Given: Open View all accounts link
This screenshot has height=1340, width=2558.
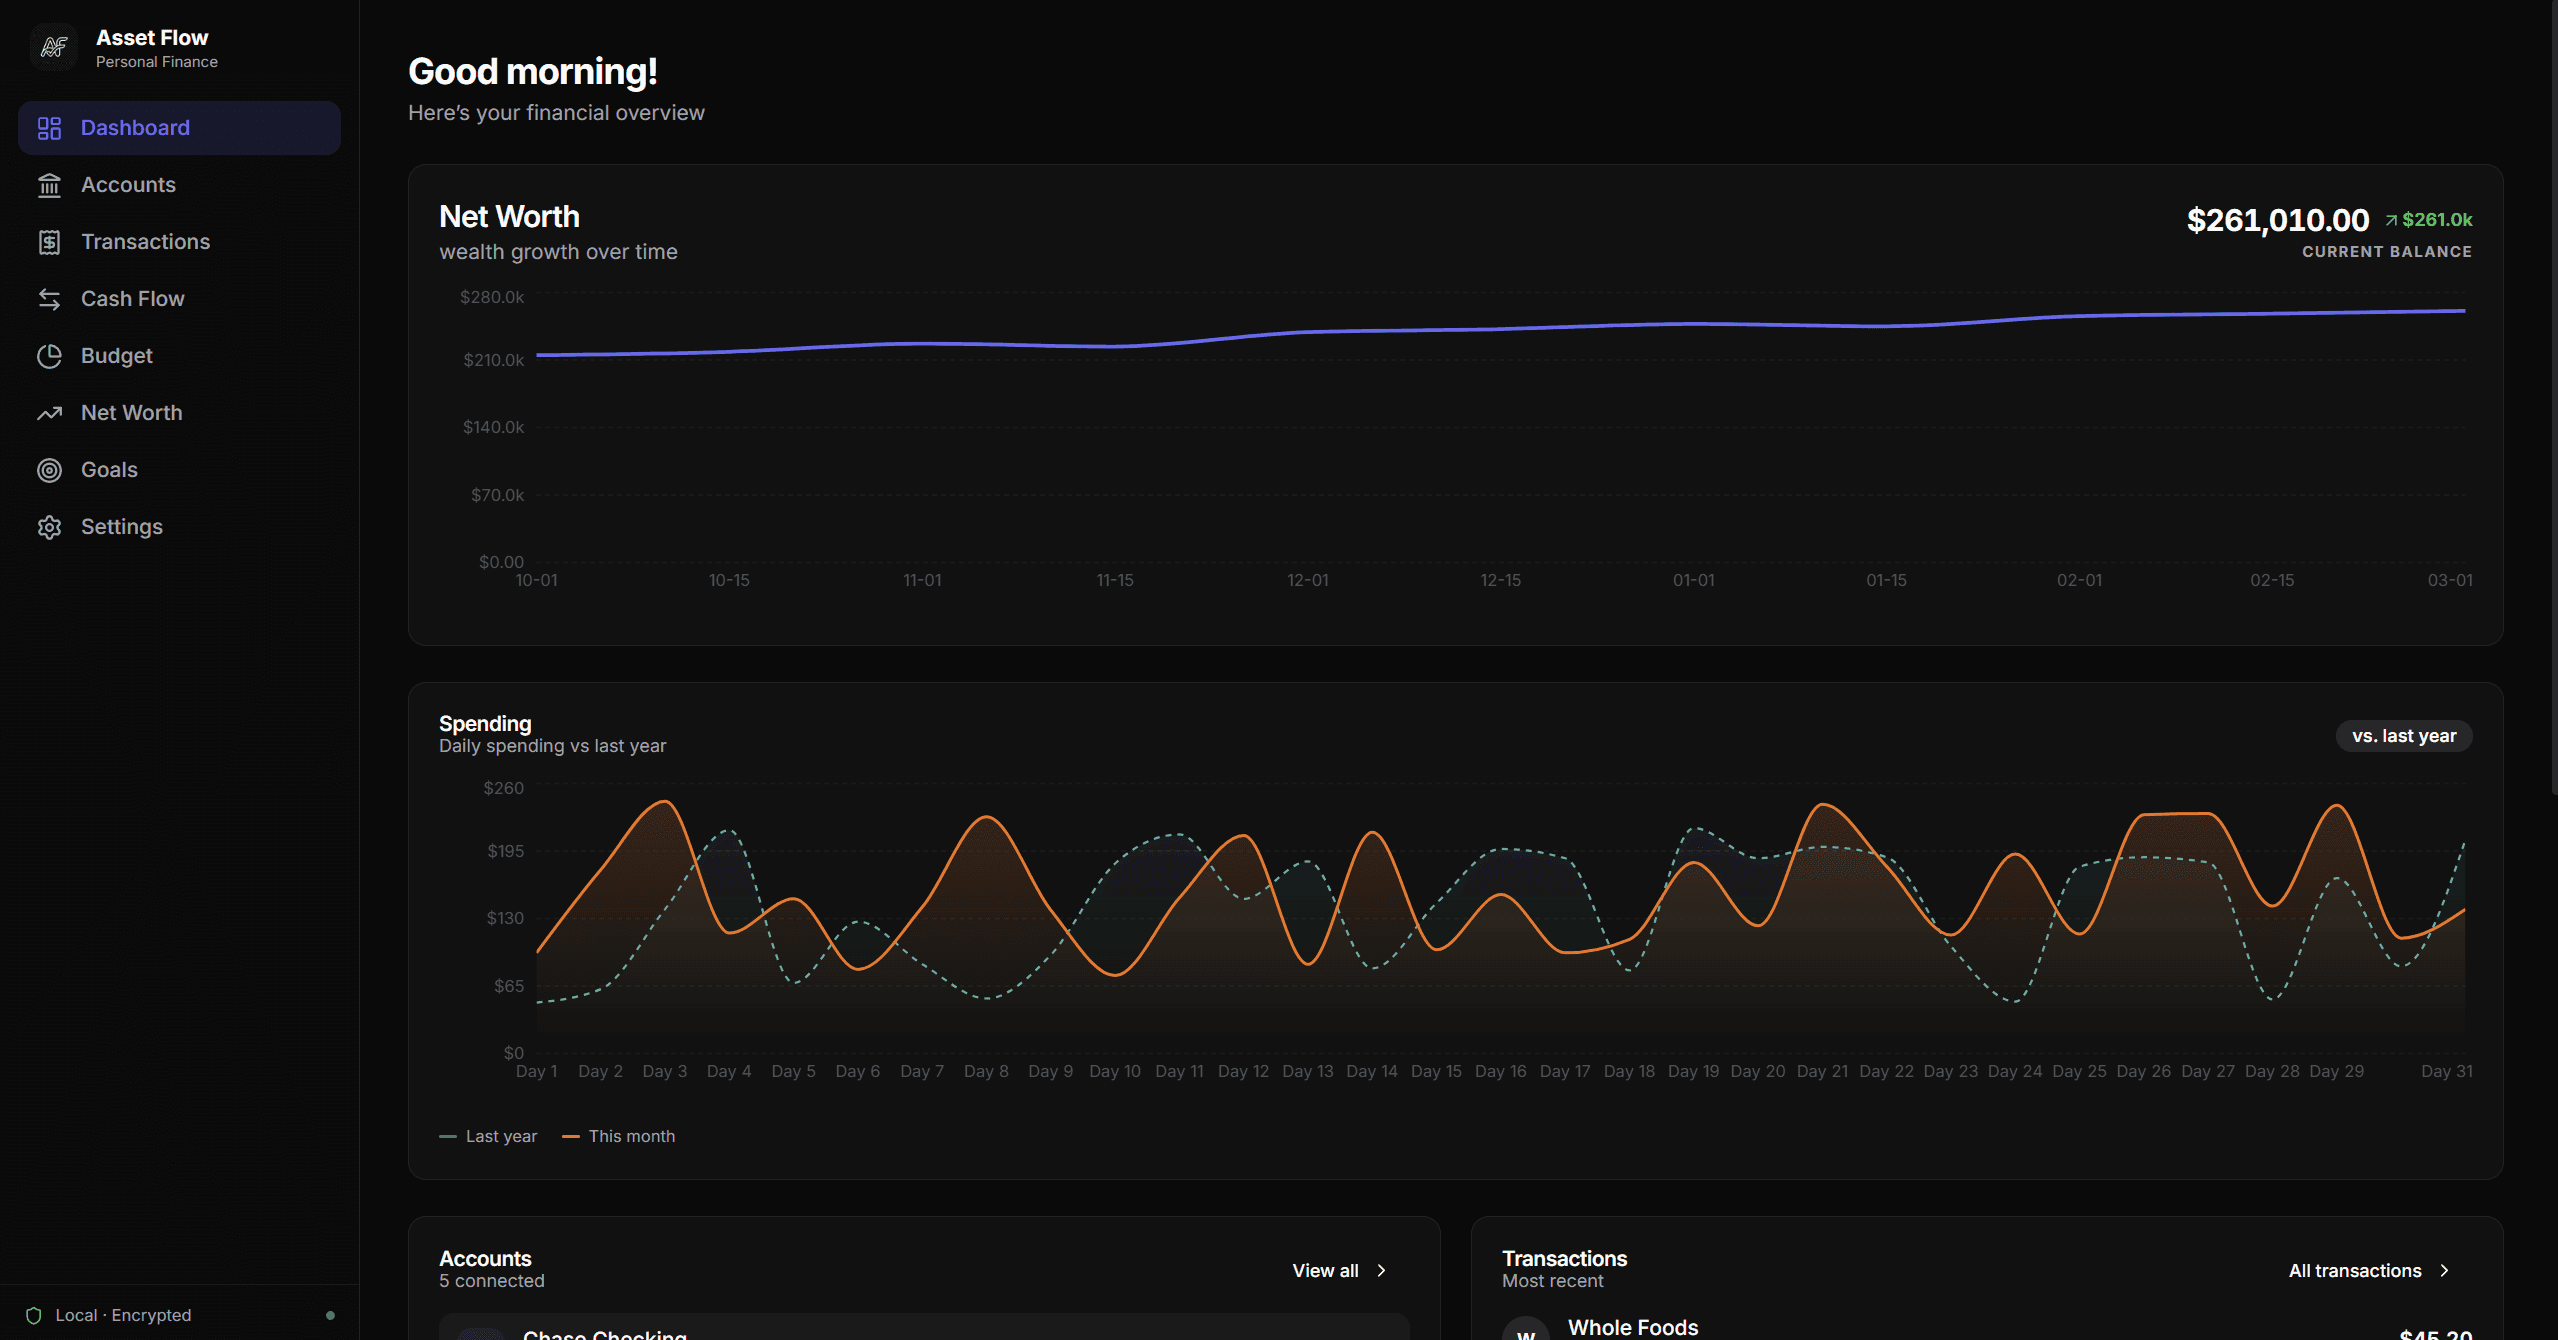Looking at the screenshot, I should point(1325,1270).
